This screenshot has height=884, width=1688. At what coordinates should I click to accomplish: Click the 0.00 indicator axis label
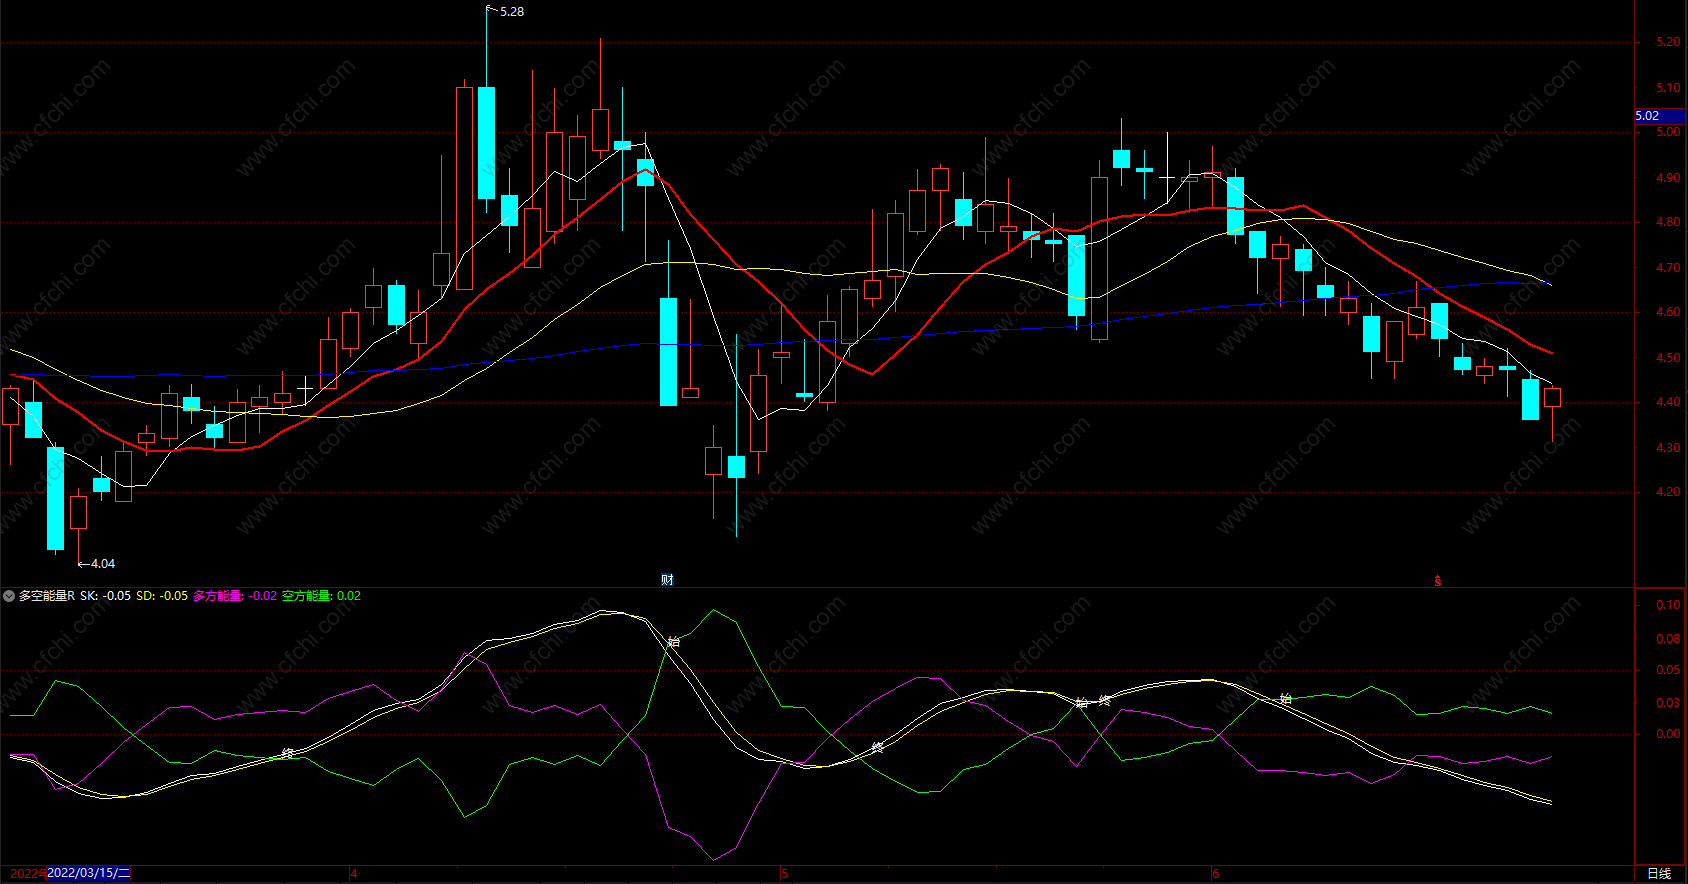coord(1668,734)
